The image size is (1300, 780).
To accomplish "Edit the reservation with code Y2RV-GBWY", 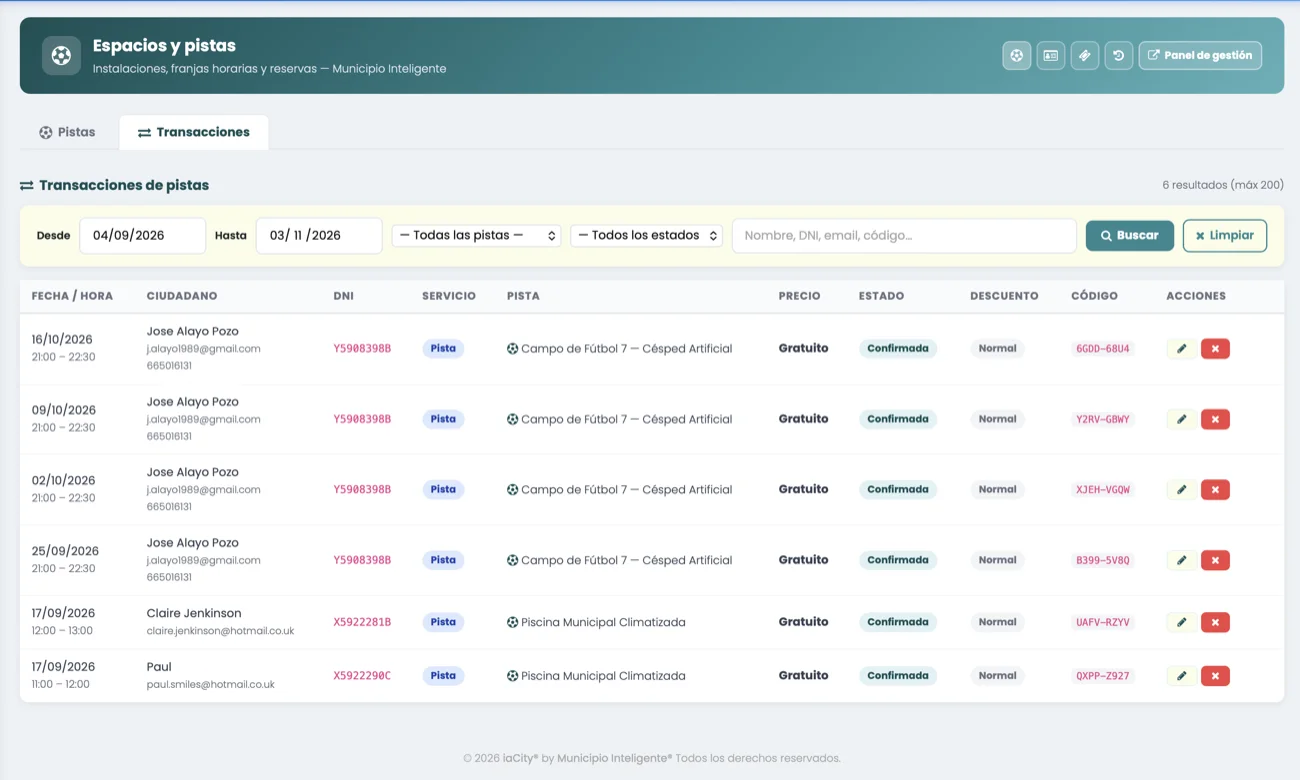I will coord(1181,419).
